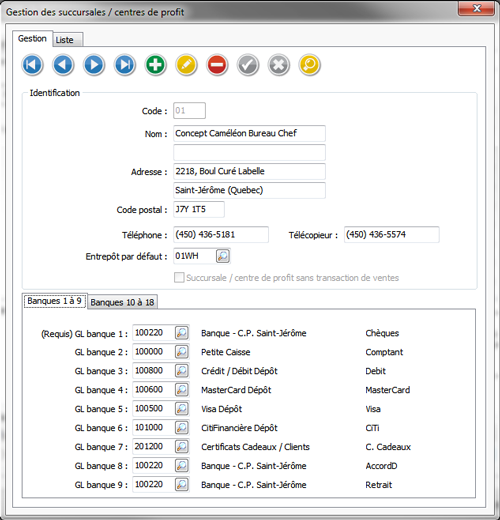
Task: Edit record with yellow pencil icon
Action: click(x=186, y=65)
